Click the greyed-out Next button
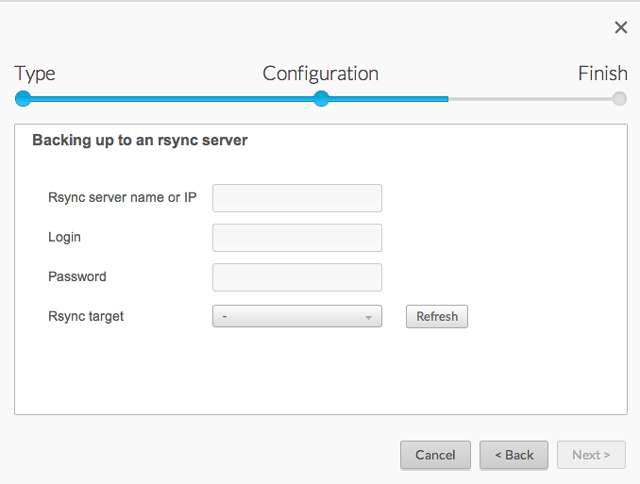640x484 pixels. [x=591, y=455]
